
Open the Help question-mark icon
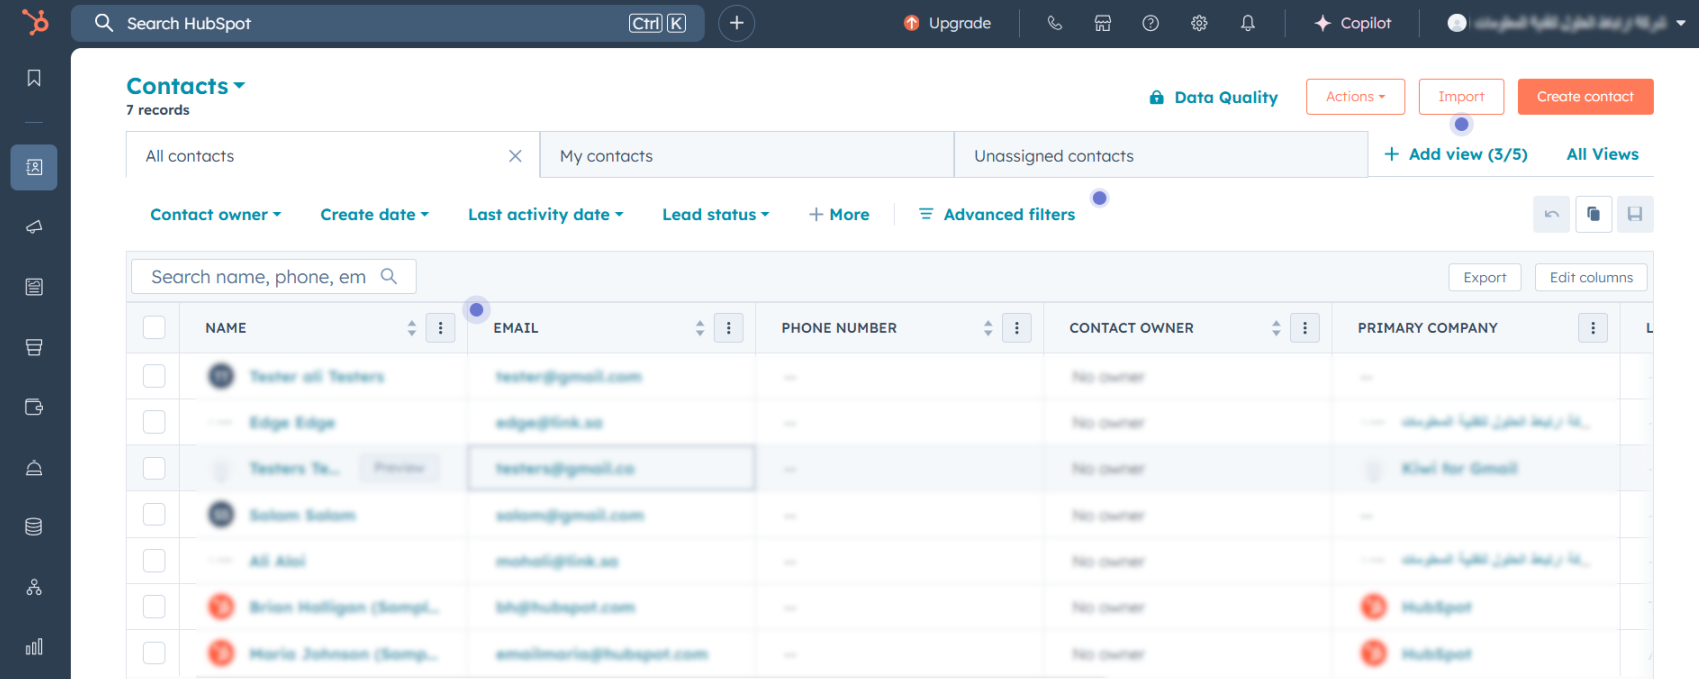click(1150, 23)
